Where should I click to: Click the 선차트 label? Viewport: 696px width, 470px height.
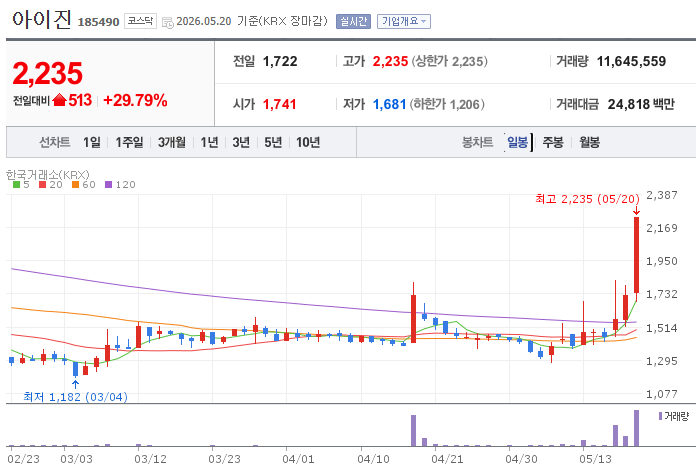point(55,142)
